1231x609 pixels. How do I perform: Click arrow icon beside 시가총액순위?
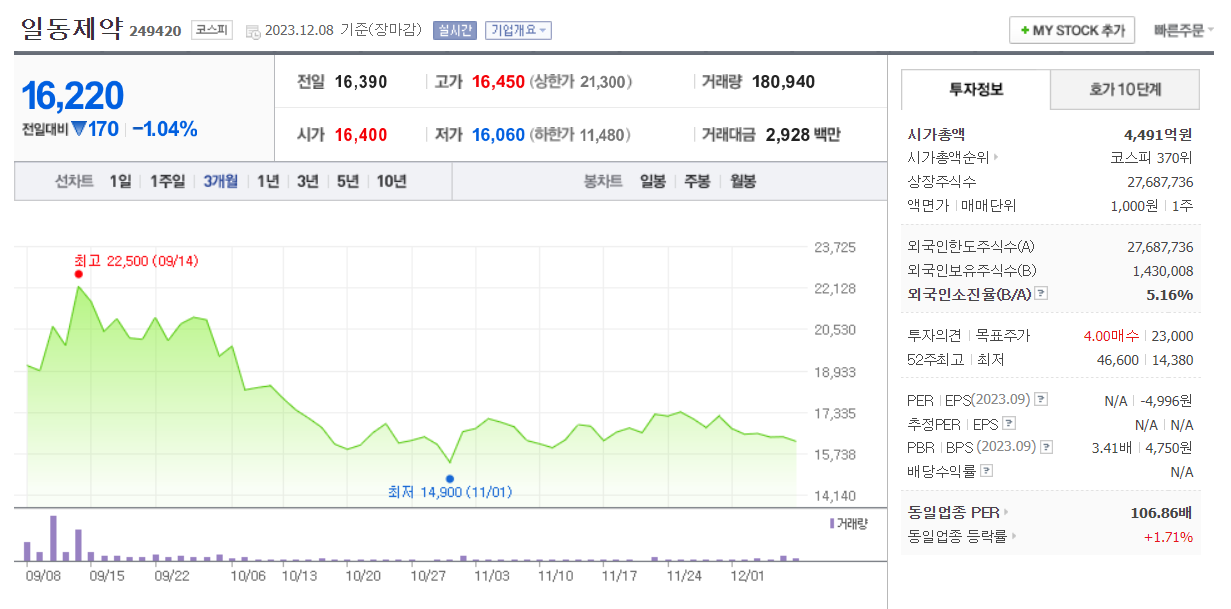click(x=996, y=157)
